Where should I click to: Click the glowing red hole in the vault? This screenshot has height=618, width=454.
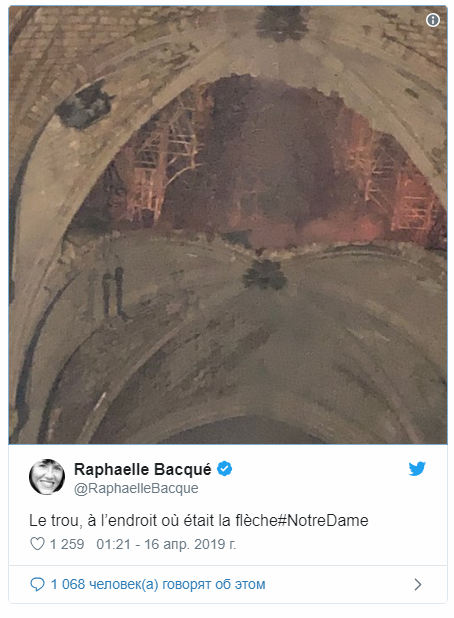point(260,166)
